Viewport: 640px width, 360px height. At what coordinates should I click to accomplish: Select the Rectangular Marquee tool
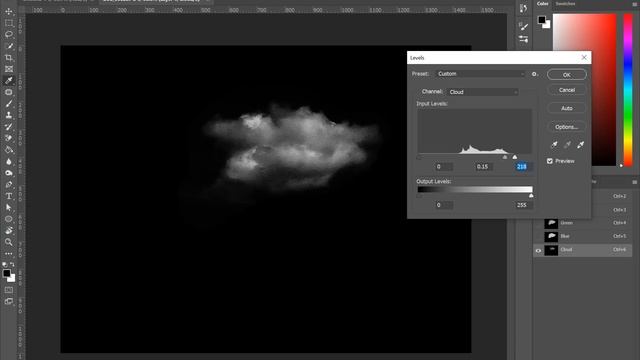pos(9,23)
